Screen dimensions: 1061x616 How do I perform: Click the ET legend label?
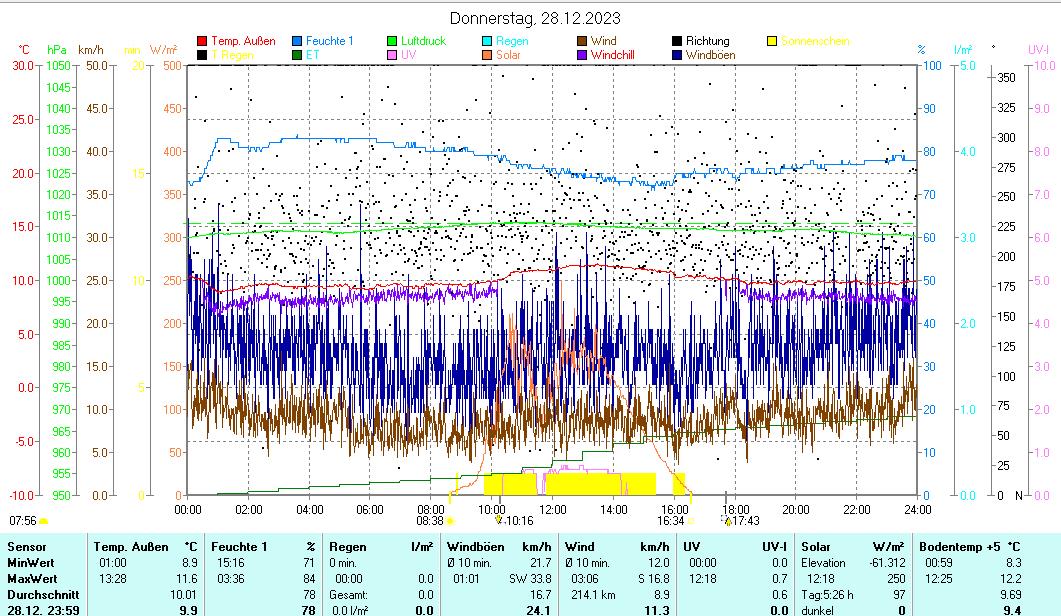(x=313, y=55)
